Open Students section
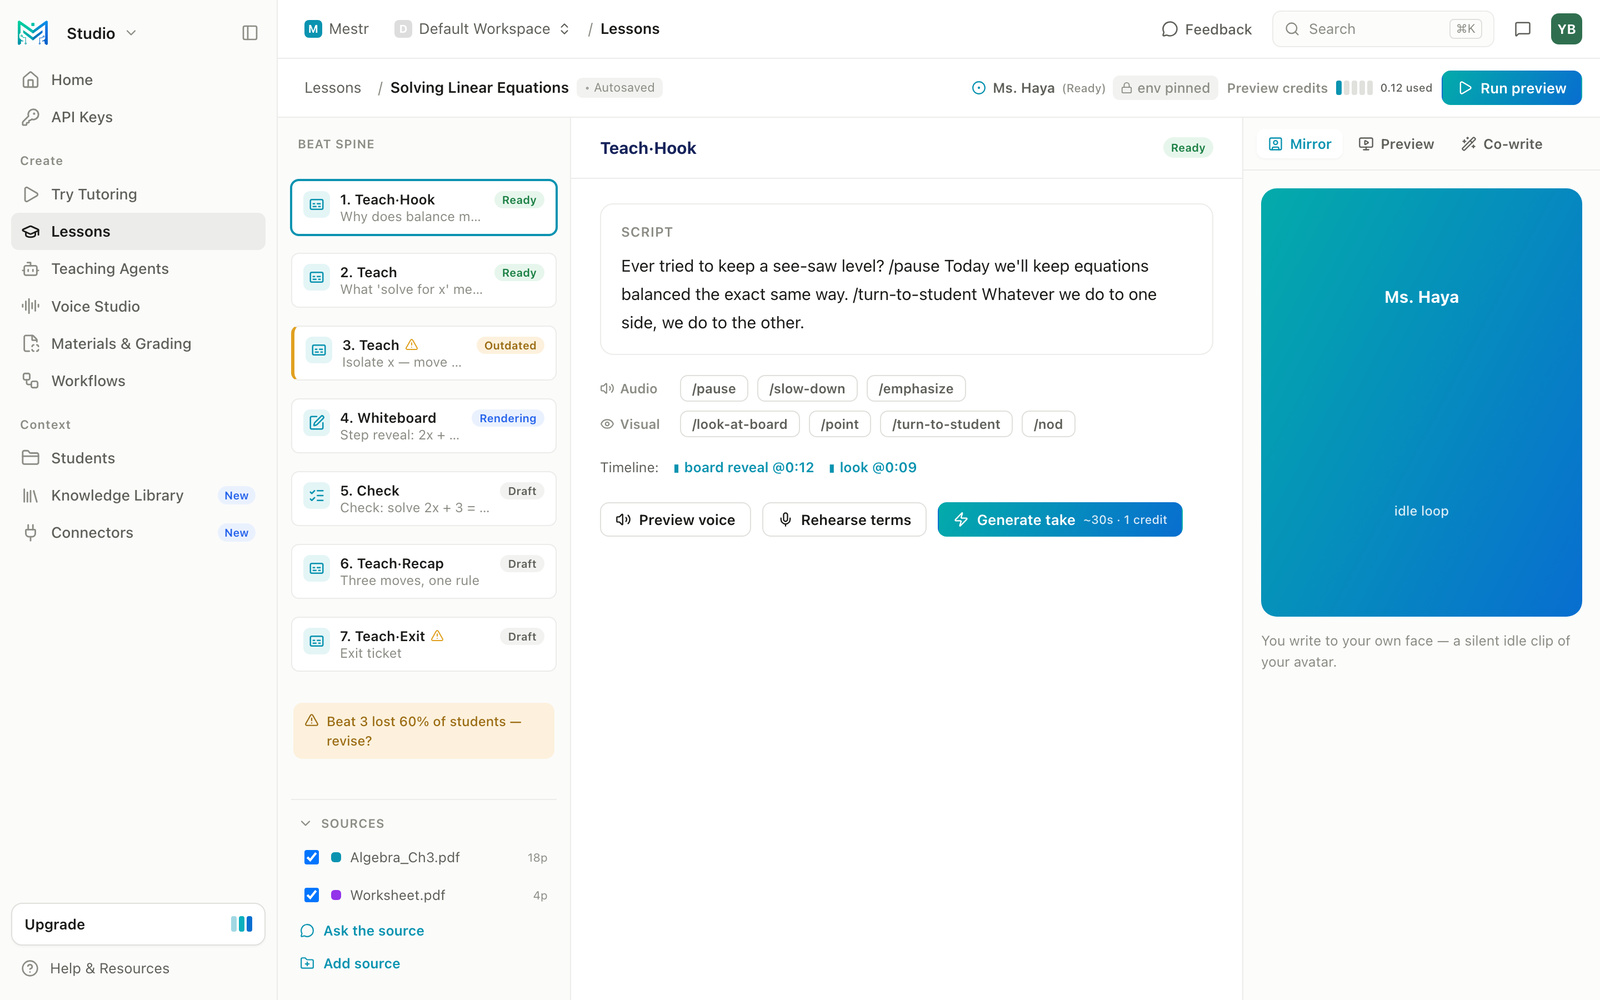 click(138, 458)
